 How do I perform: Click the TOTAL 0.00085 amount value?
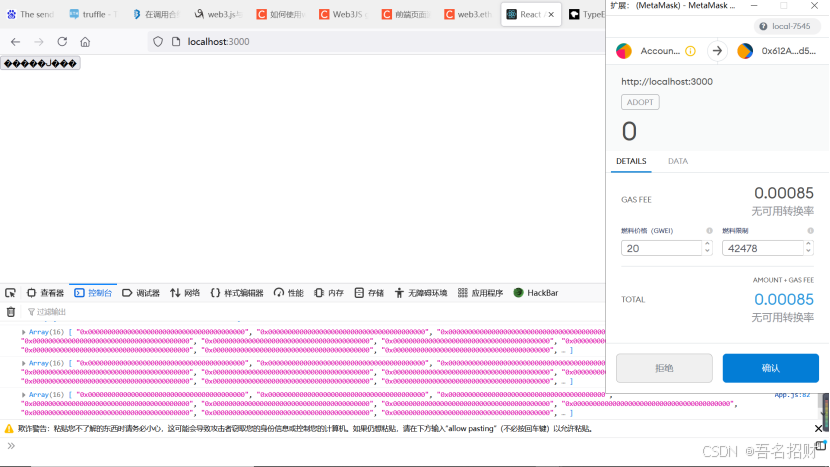pos(784,299)
